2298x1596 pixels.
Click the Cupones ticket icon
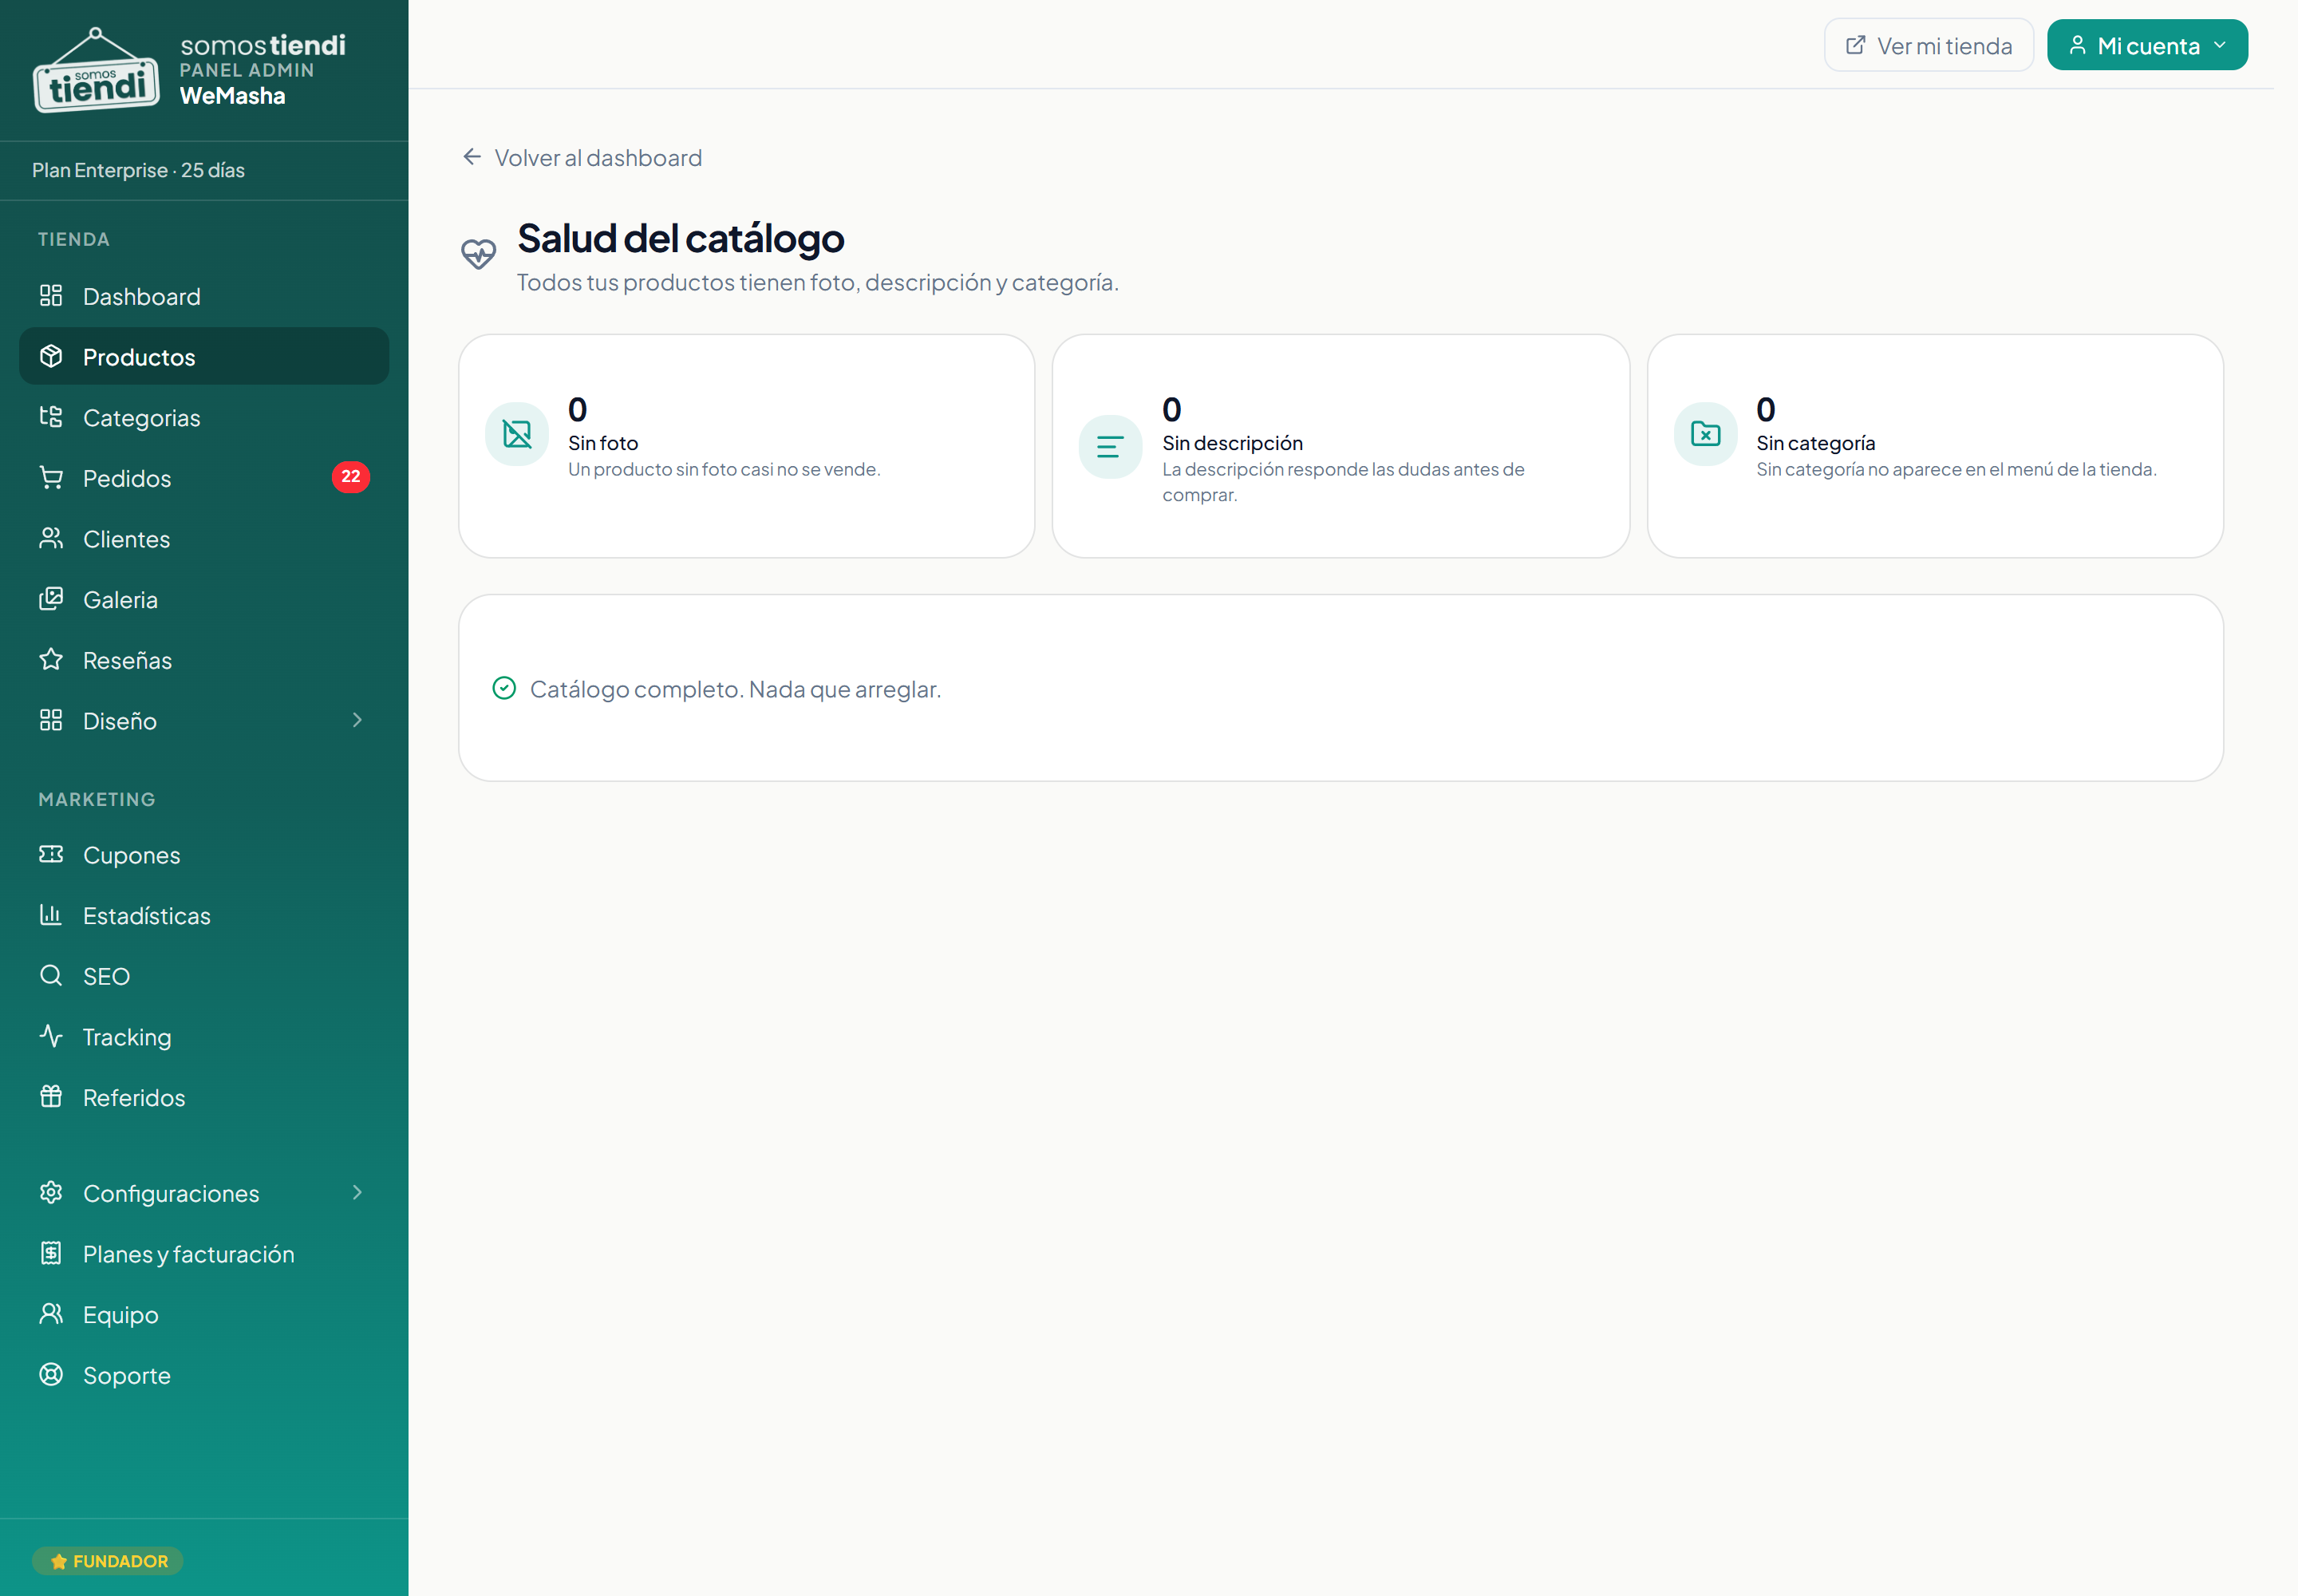(51, 854)
